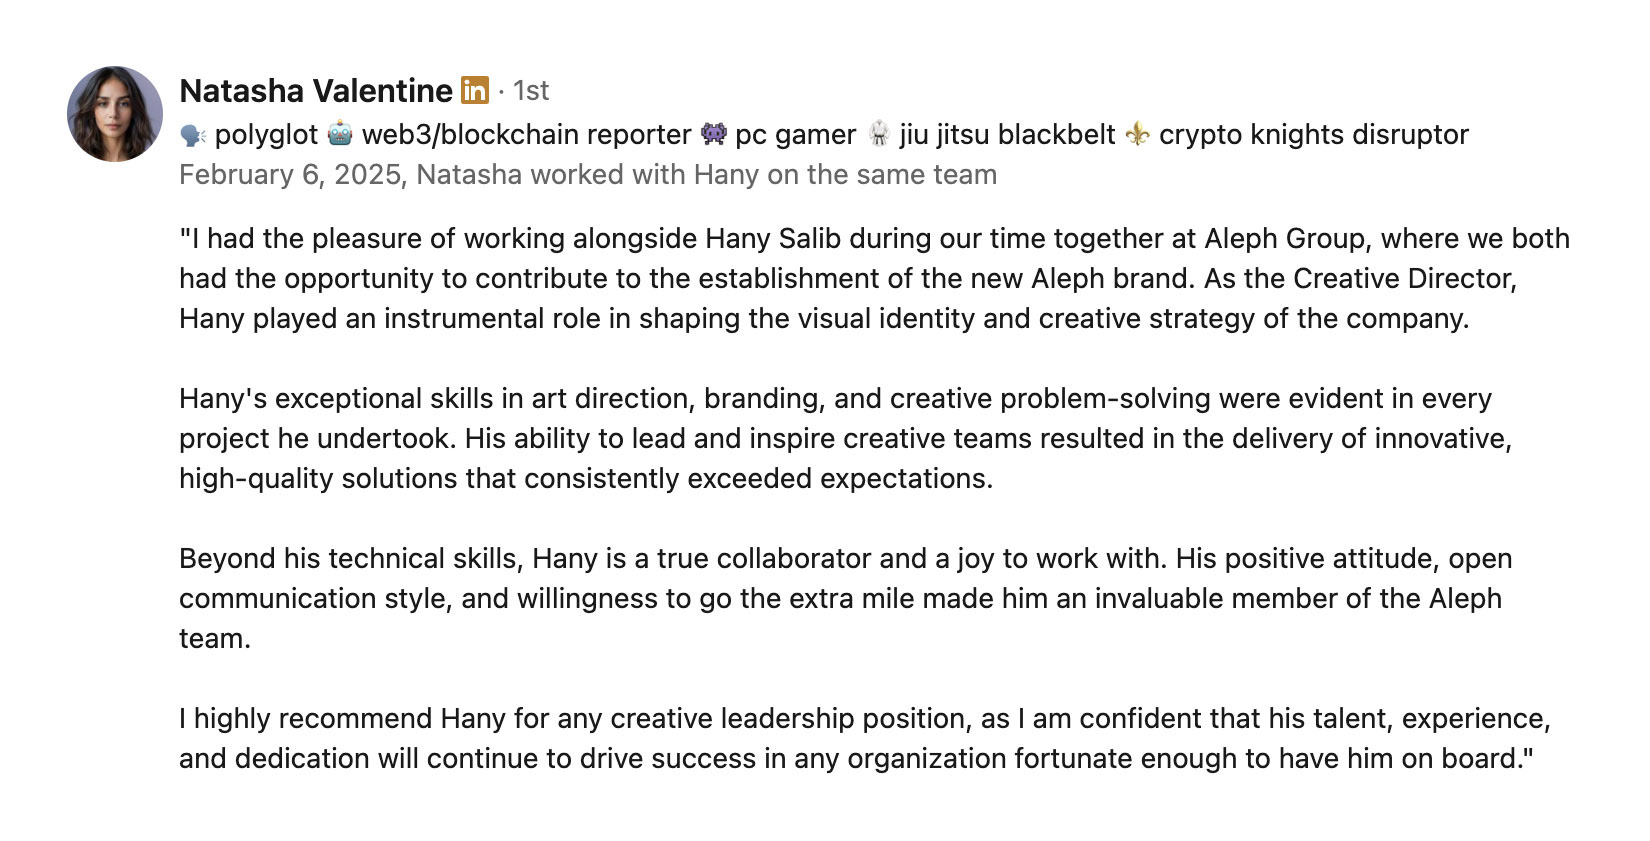Click the gold LinkedIn Premium badge icon

(x=475, y=91)
